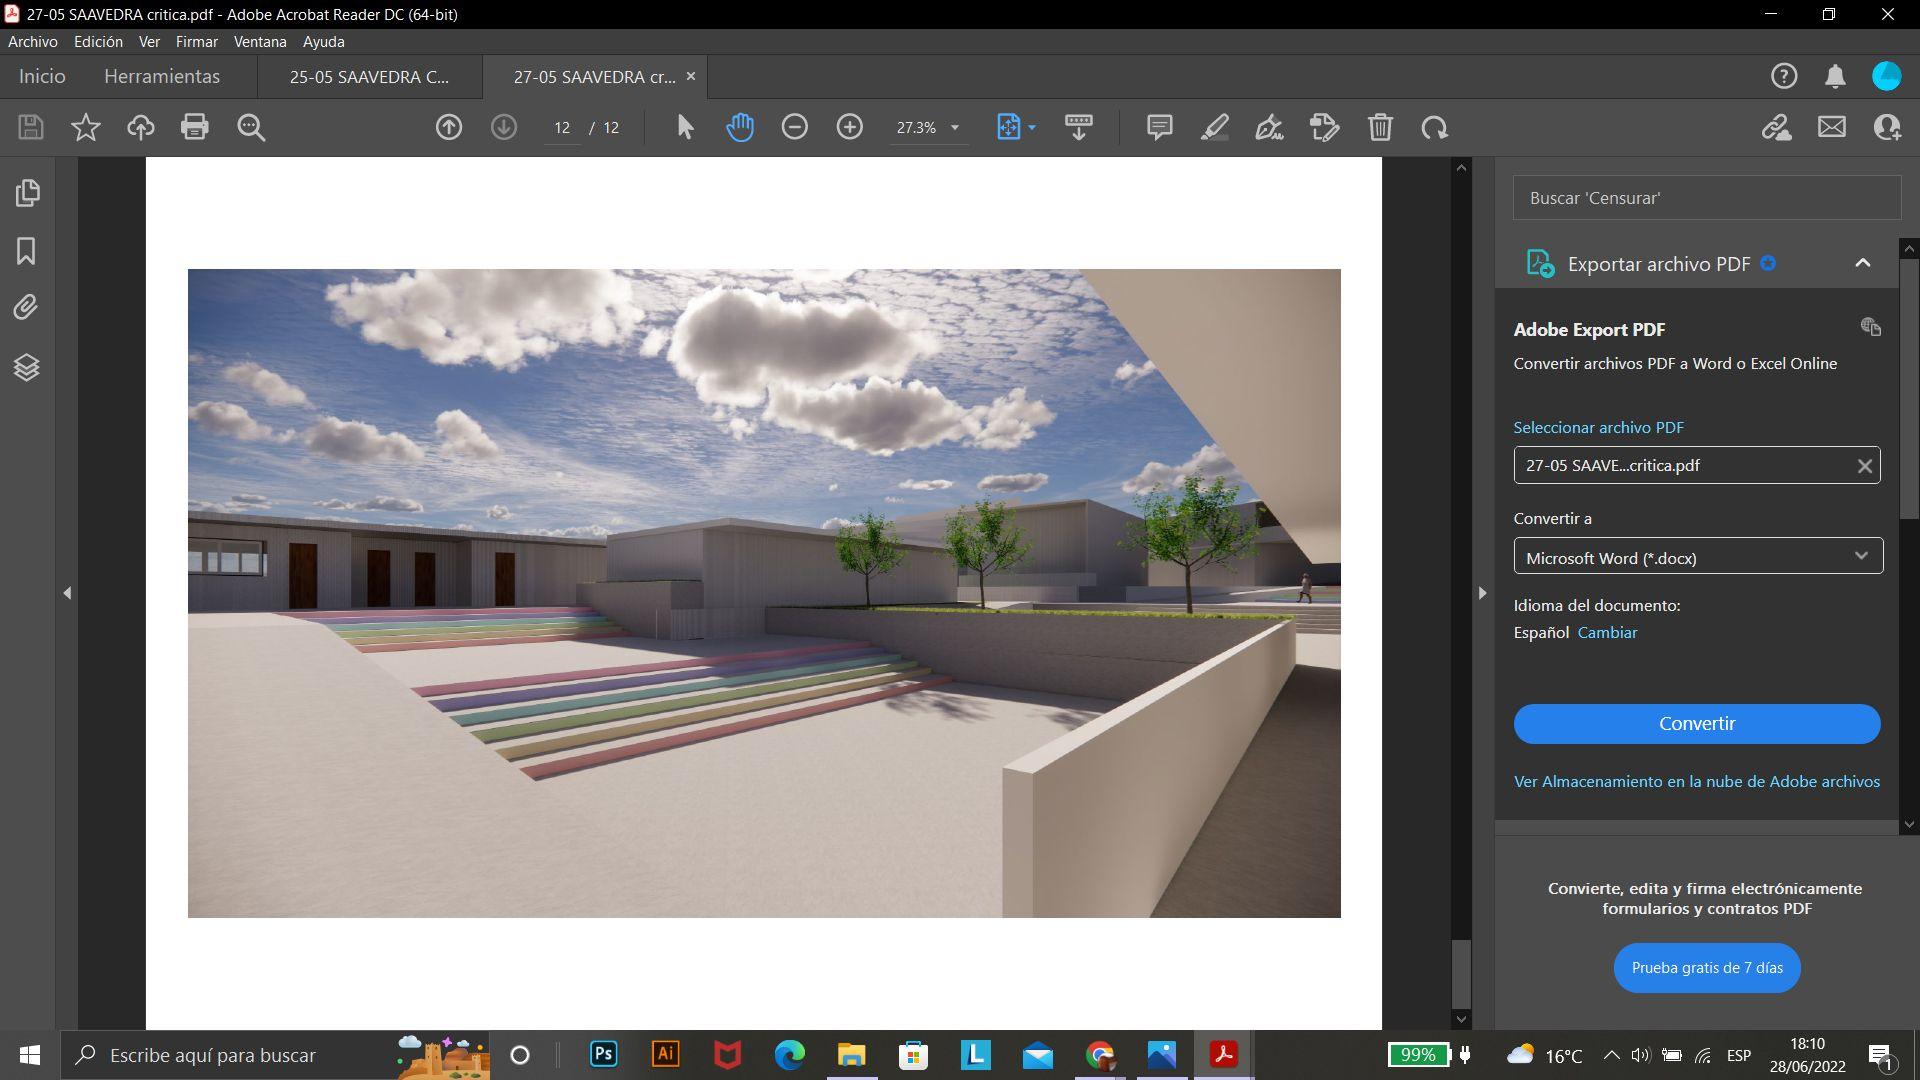Open the search text magnifier tool

251,127
